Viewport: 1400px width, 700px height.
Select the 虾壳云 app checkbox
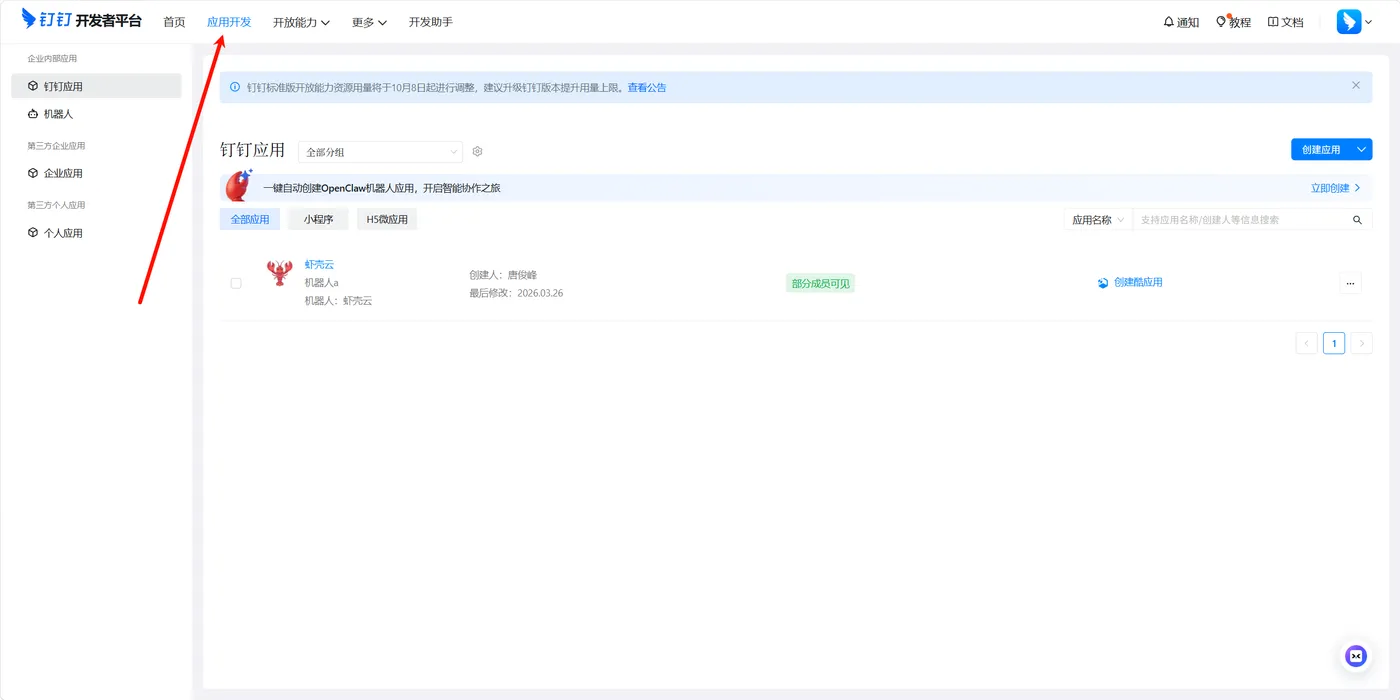pos(236,283)
